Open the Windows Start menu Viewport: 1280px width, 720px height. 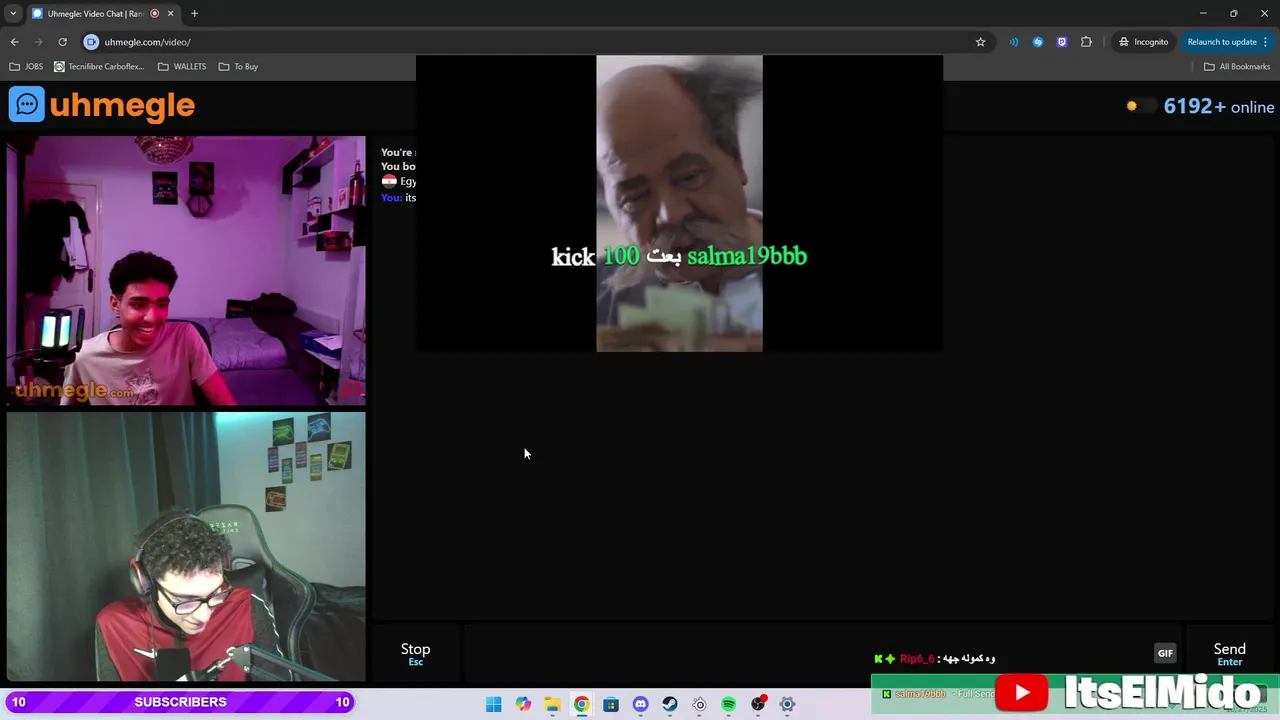pos(493,704)
